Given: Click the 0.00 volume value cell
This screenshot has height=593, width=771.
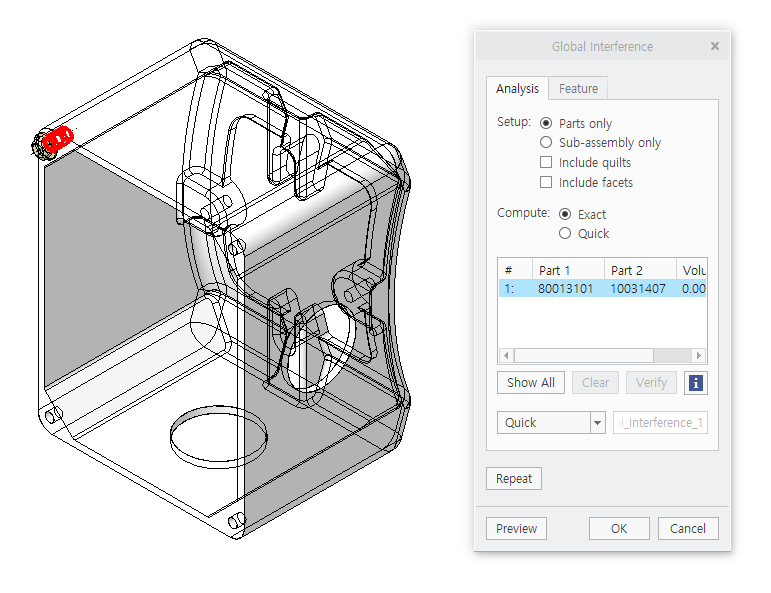Looking at the screenshot, I should [692, 289].
